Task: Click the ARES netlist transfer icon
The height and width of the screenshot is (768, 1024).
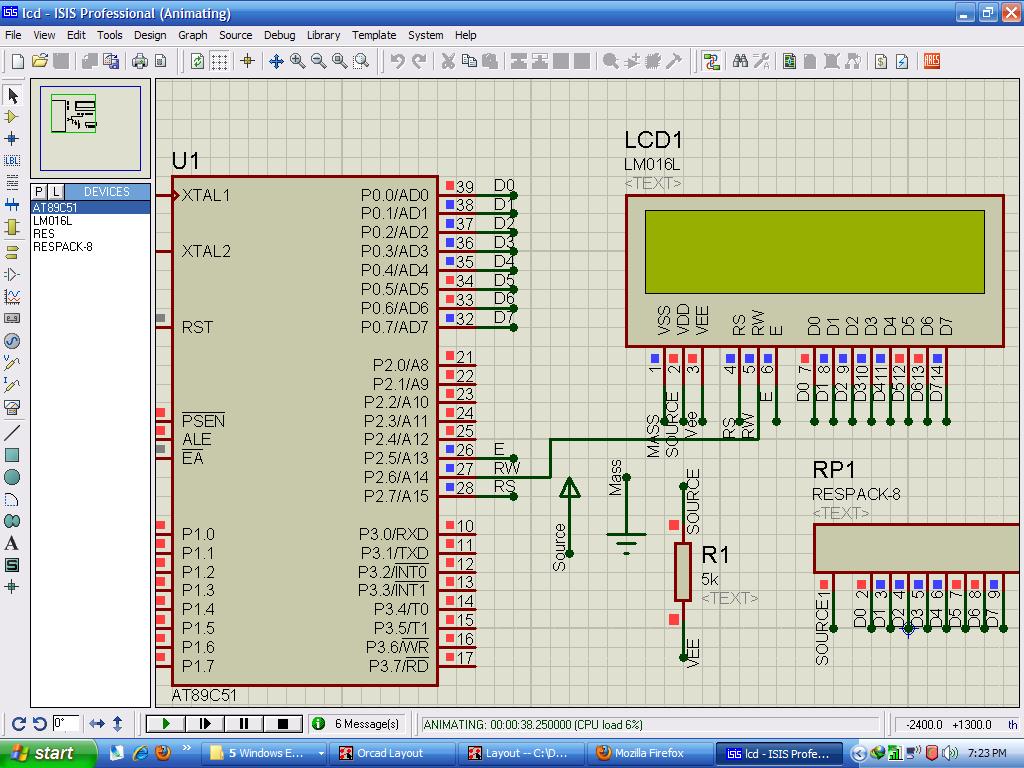Action: tap(932, 61)
